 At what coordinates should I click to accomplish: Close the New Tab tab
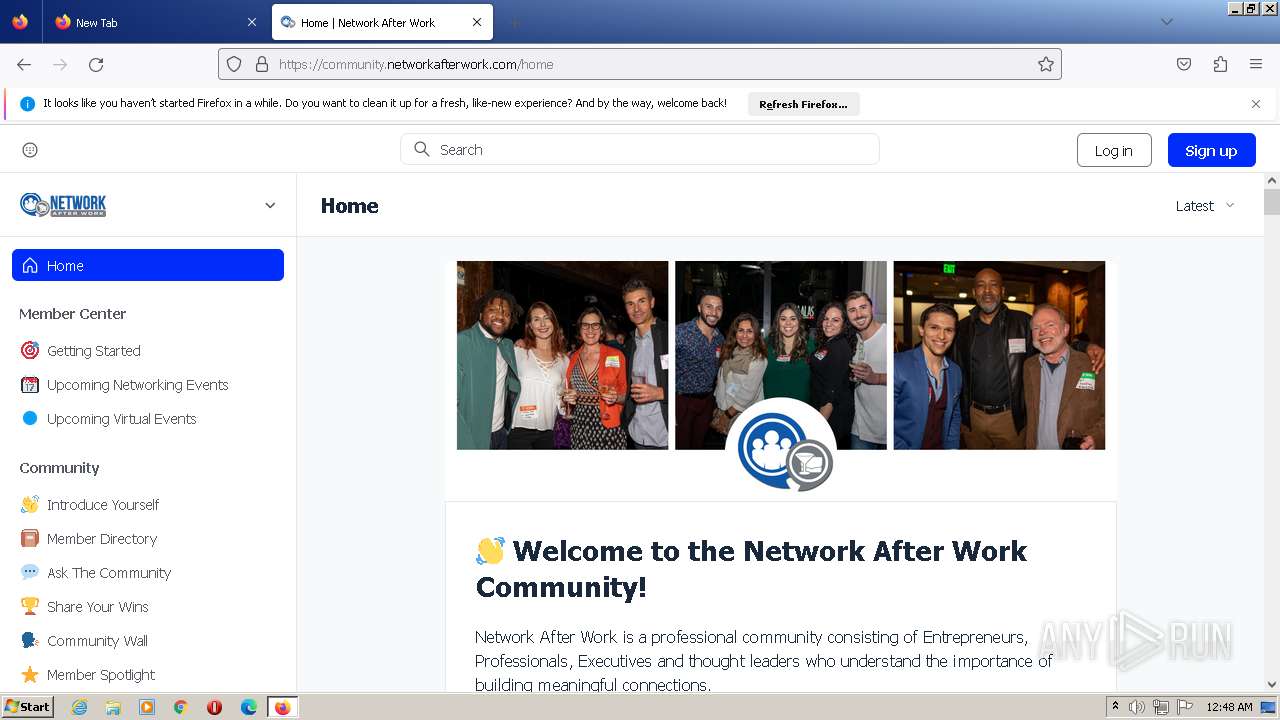click(252, 22)
